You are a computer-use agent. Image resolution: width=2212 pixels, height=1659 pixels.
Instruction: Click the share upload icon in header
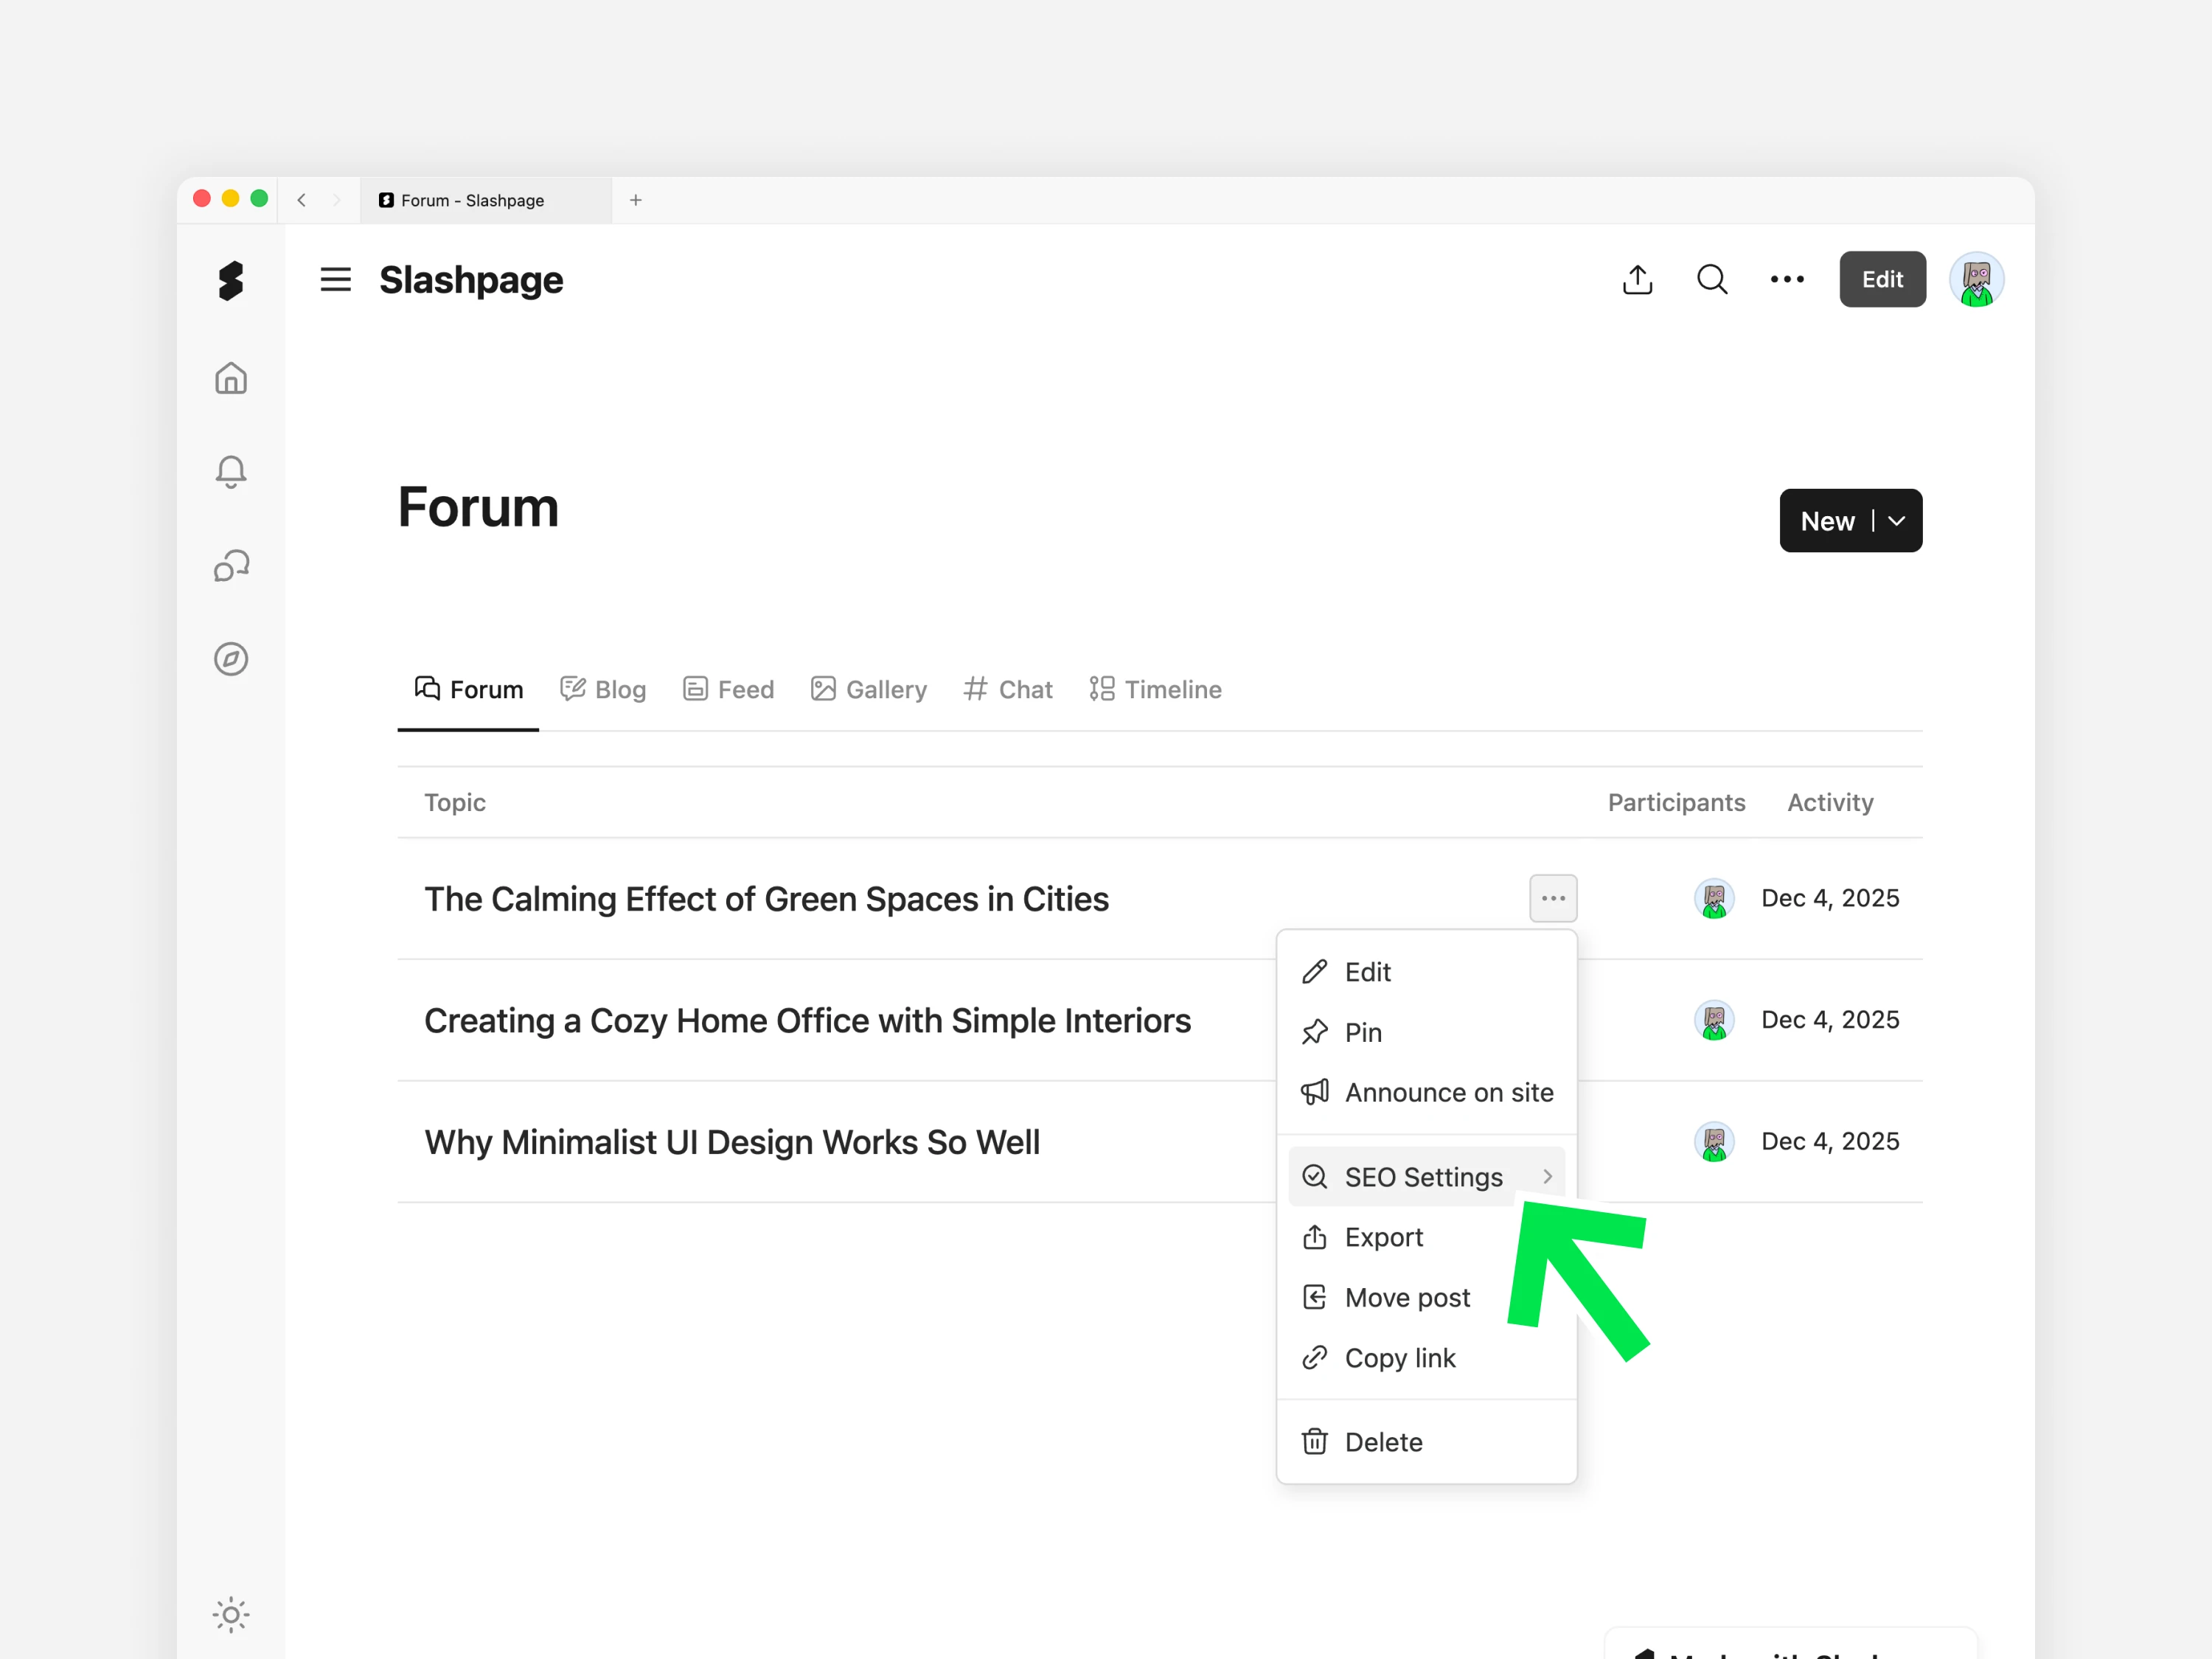1637,280
